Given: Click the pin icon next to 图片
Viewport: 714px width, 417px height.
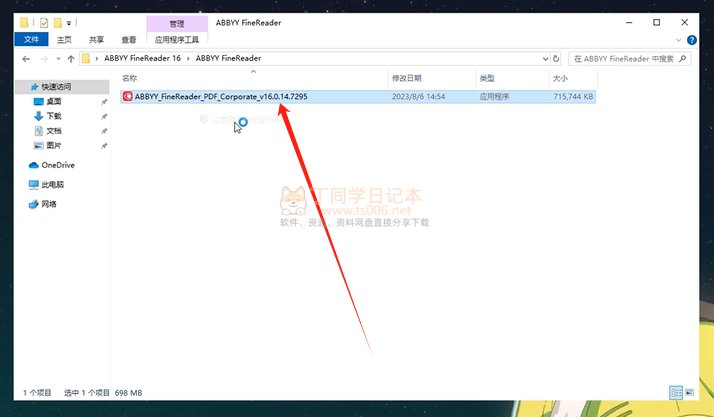Looking at the screenshot, I should [104, 146].
